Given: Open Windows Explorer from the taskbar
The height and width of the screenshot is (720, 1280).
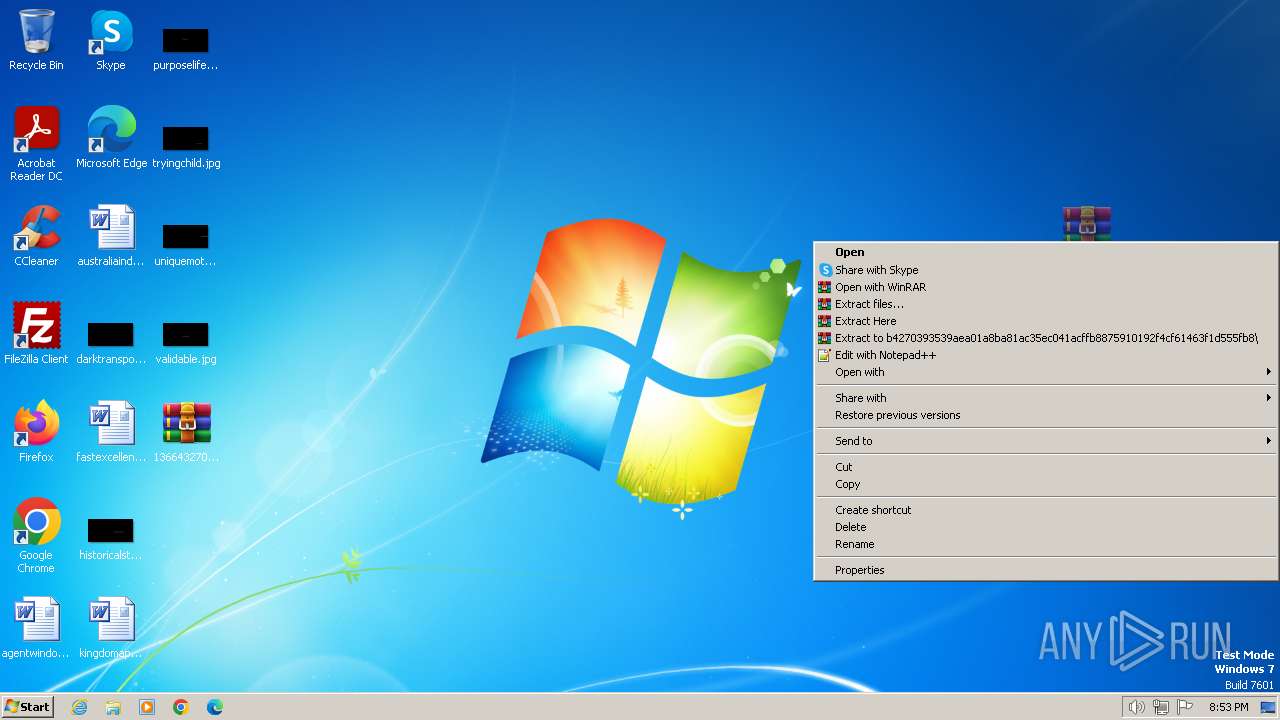Looking at the screenshot, I should [x=113, y=707].
